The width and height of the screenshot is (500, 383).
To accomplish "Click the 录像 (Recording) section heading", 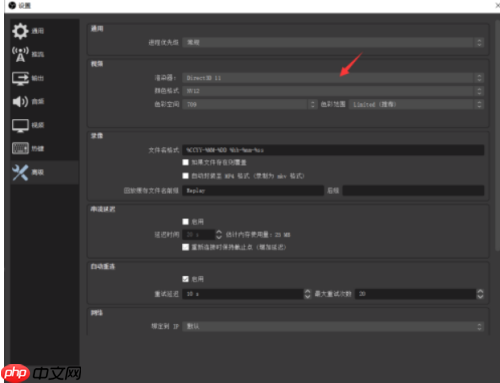I will point(97,136).
